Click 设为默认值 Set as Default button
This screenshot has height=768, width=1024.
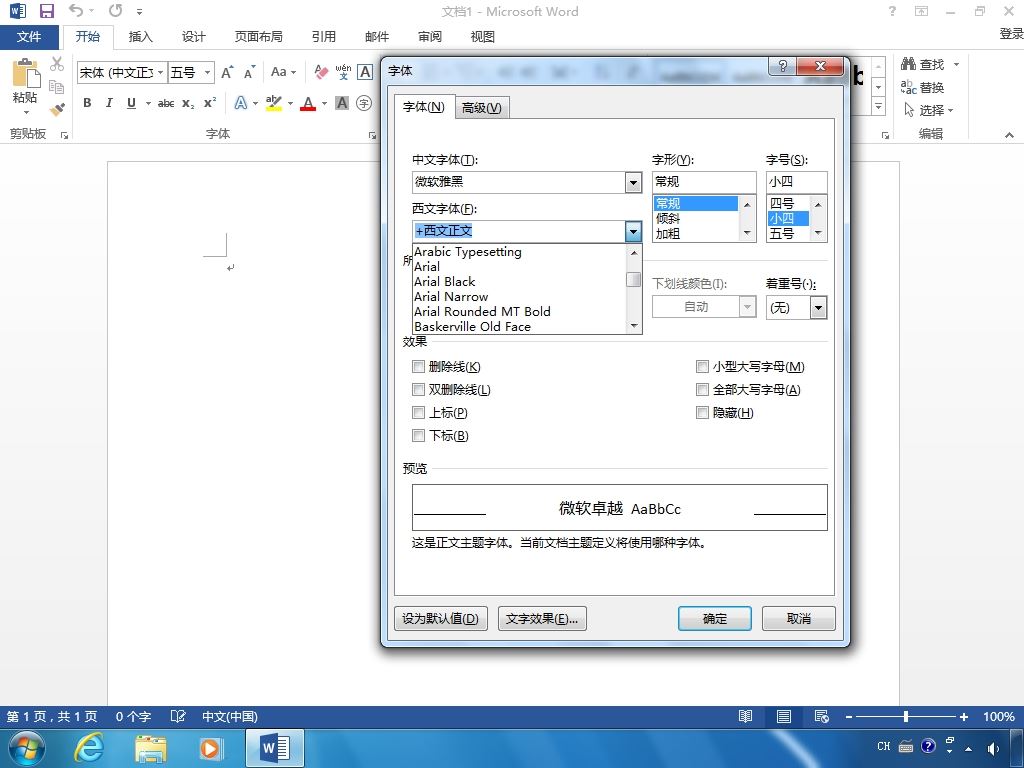click(441, 618)
